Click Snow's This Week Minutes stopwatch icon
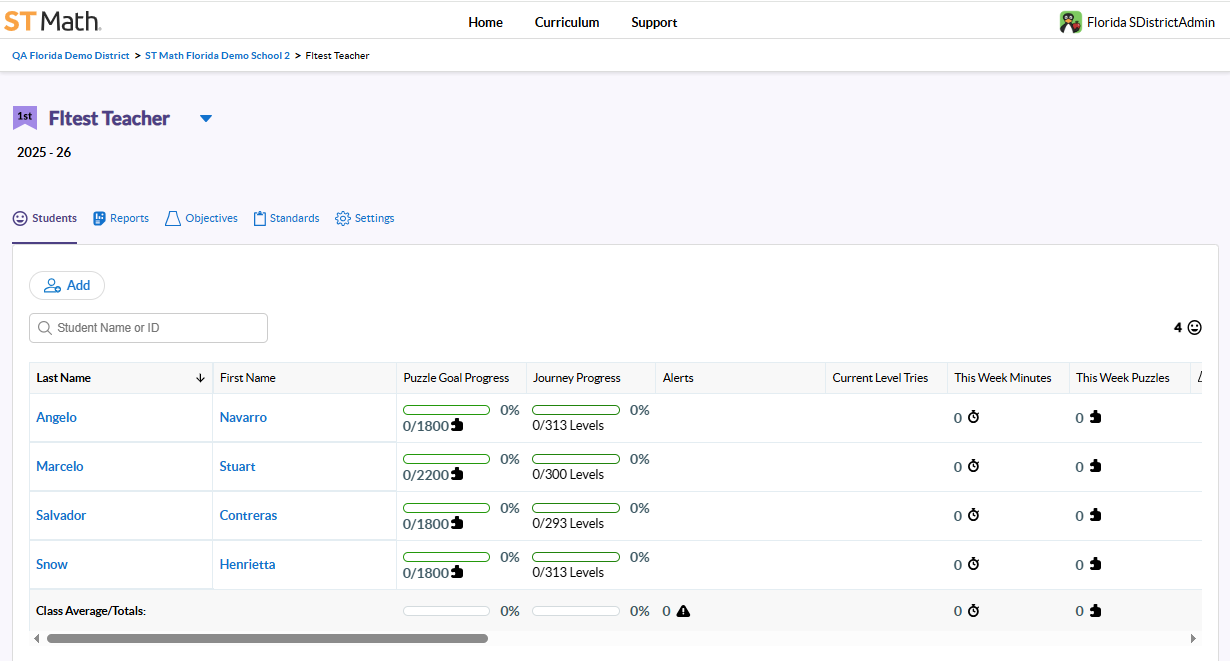Screen dimensions: 1230x661 point(973,564)
